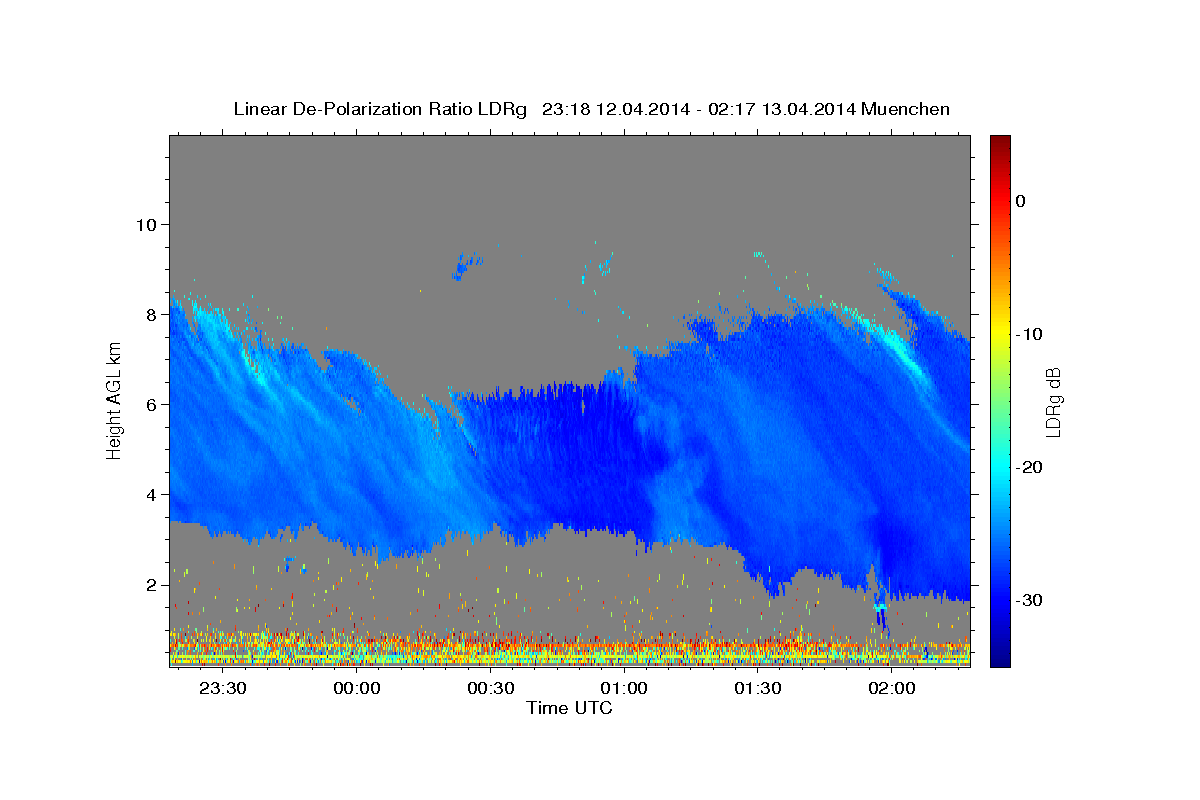Click the plot title starting 'Linear De-Polarization Ratio LDRg'
1200x800 pixels.
pyautogui.click(x=591, y=109)
